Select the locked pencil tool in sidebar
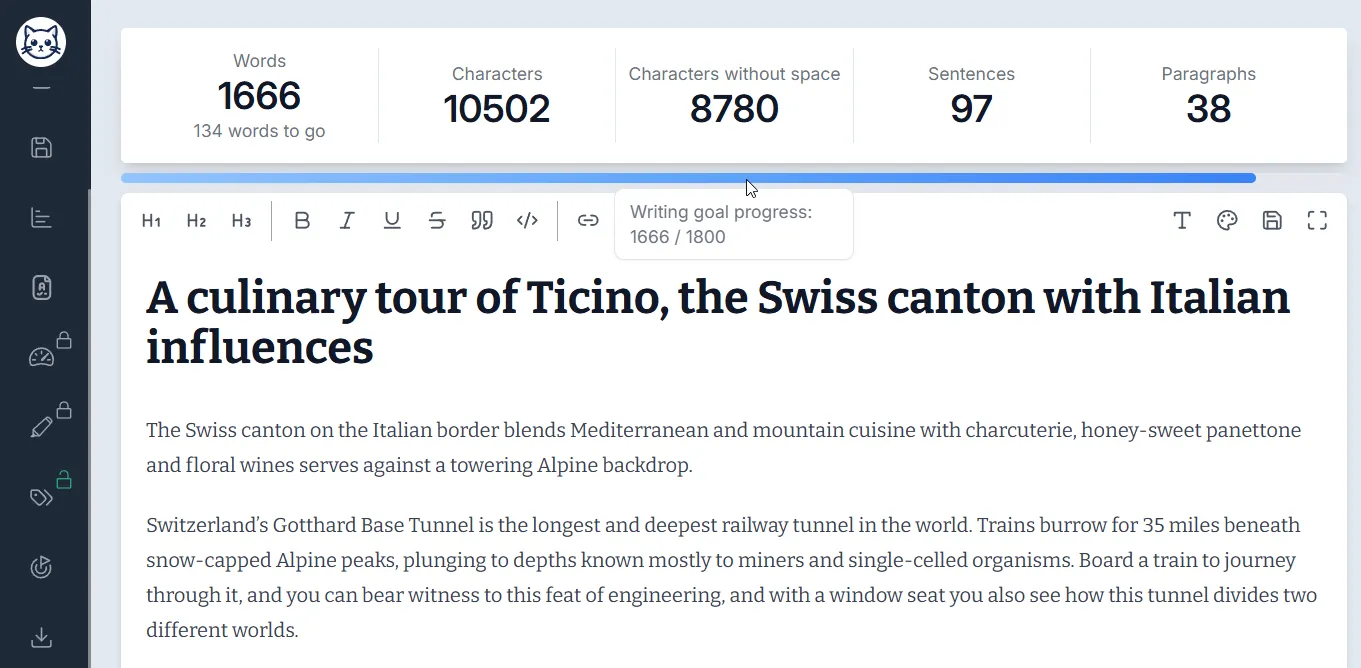1361x668 pixels. 41,427
